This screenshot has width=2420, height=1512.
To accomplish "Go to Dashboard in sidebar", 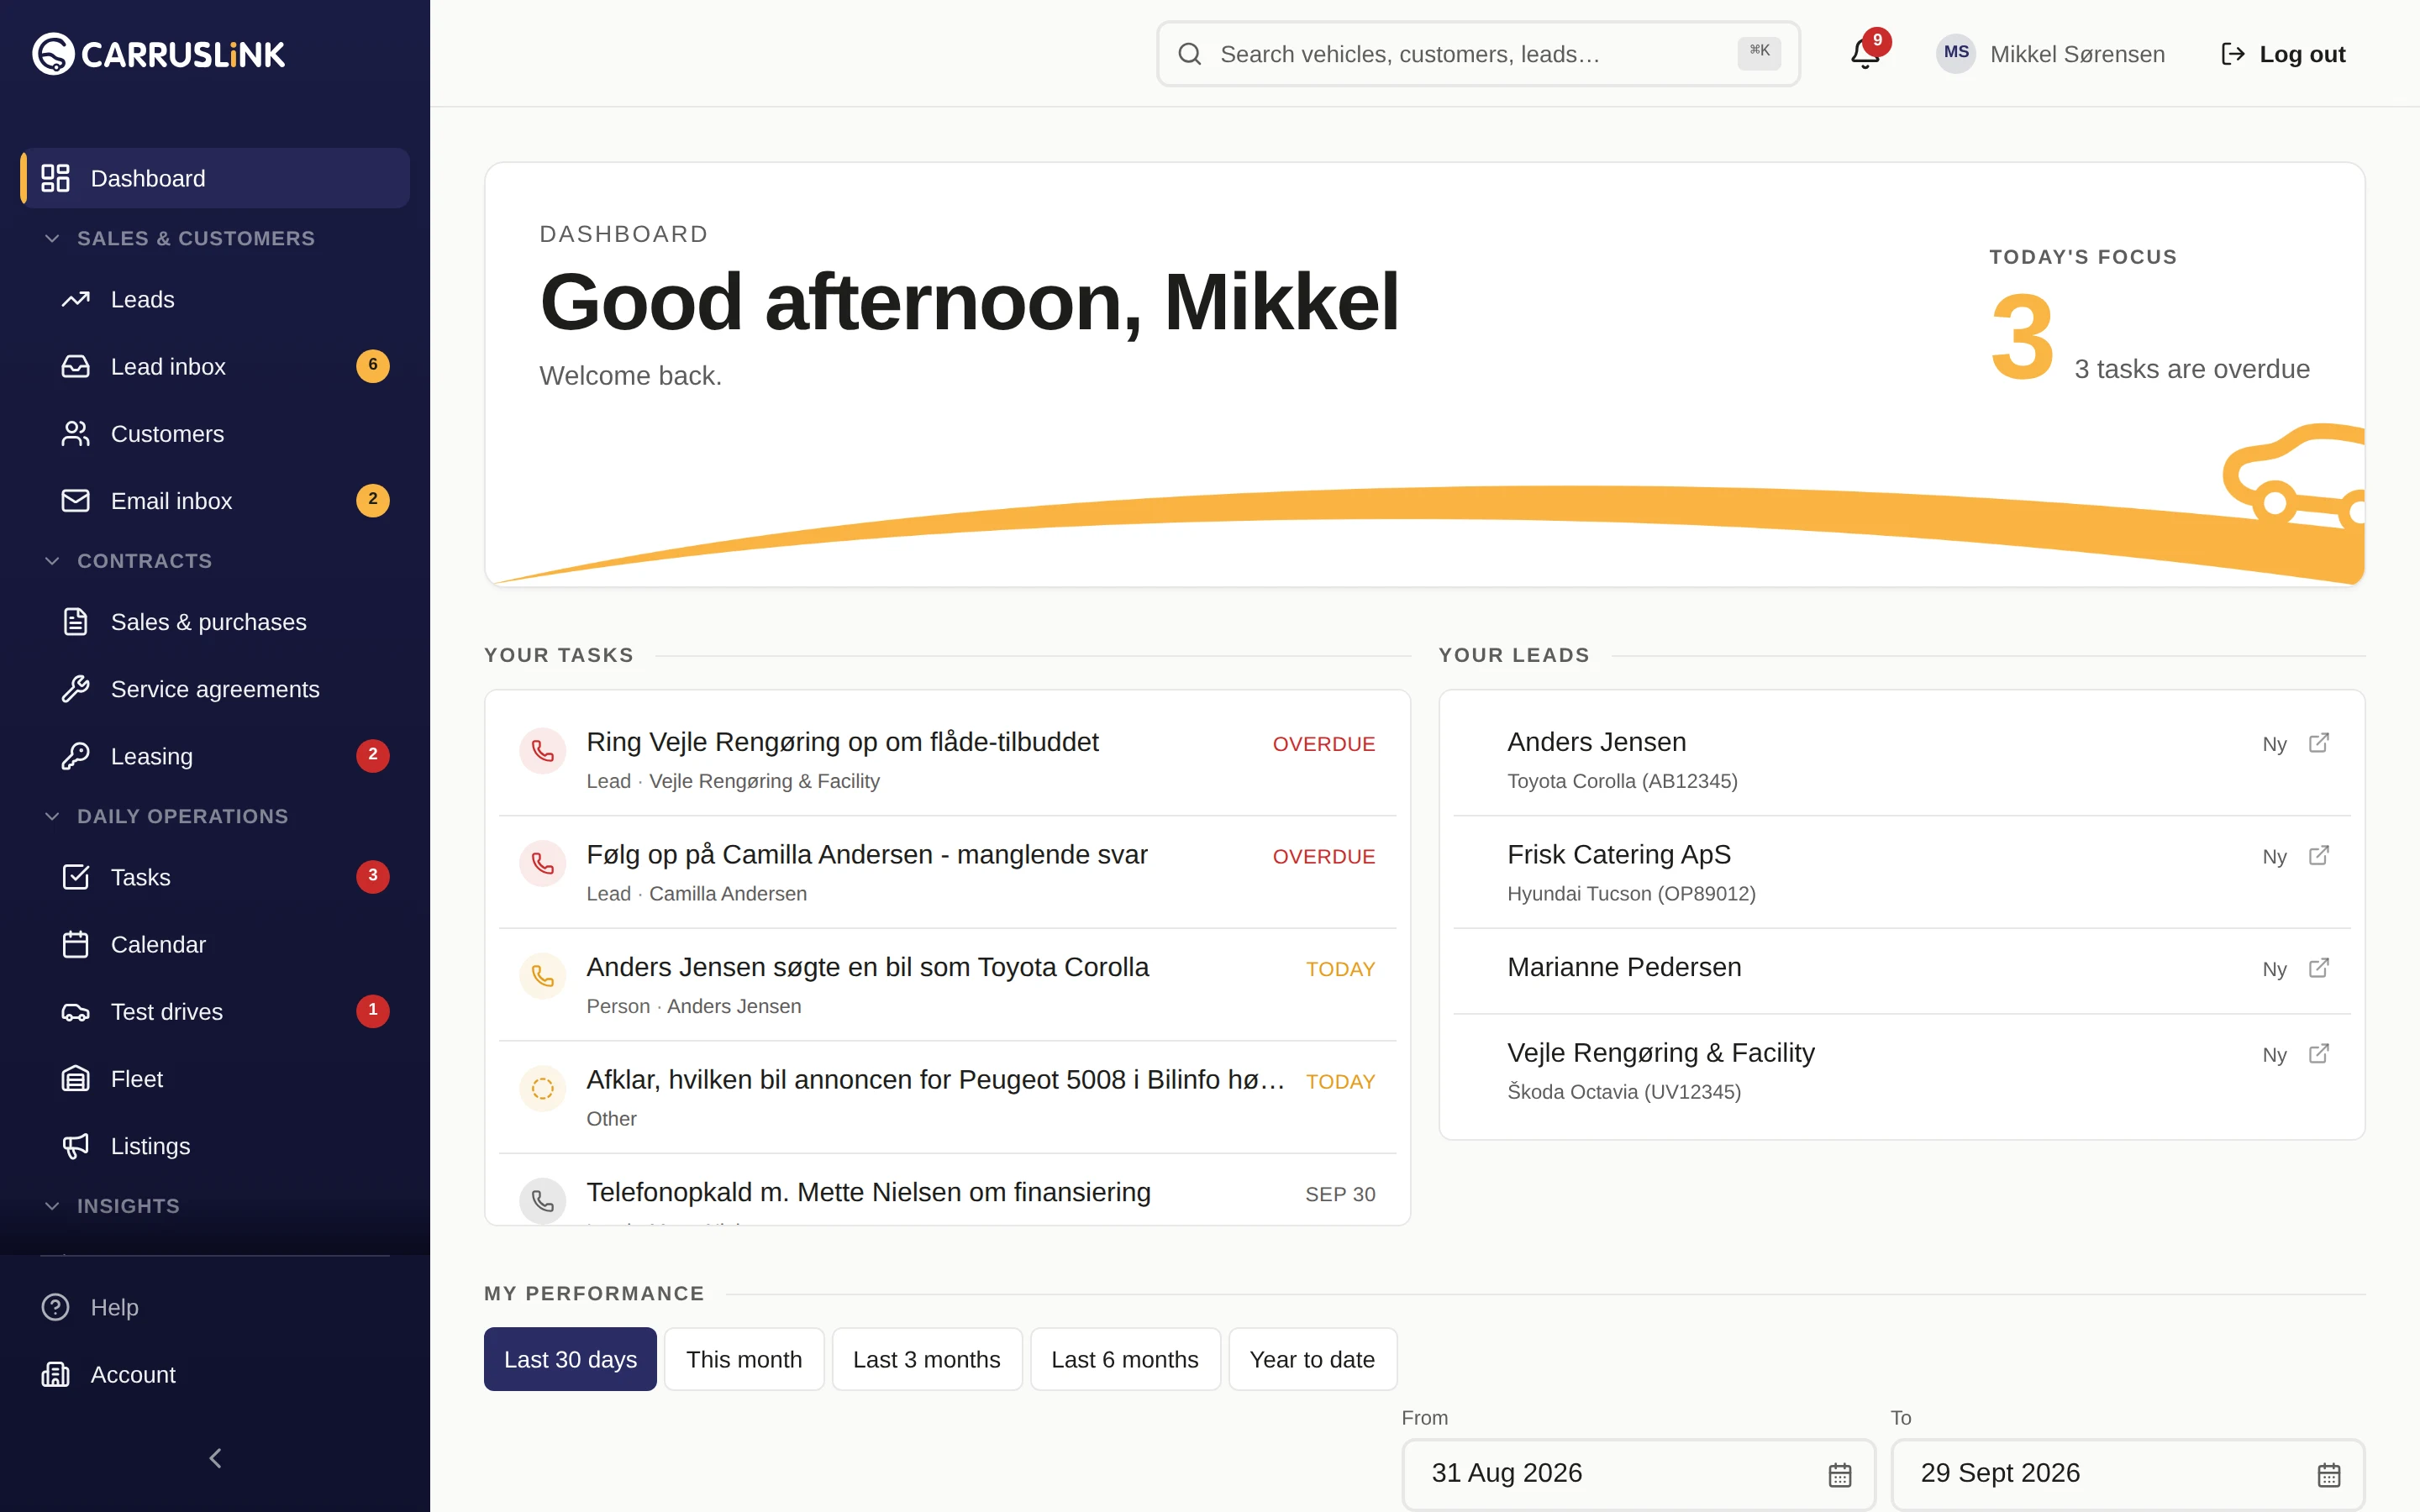I will (x=215, y=178).
